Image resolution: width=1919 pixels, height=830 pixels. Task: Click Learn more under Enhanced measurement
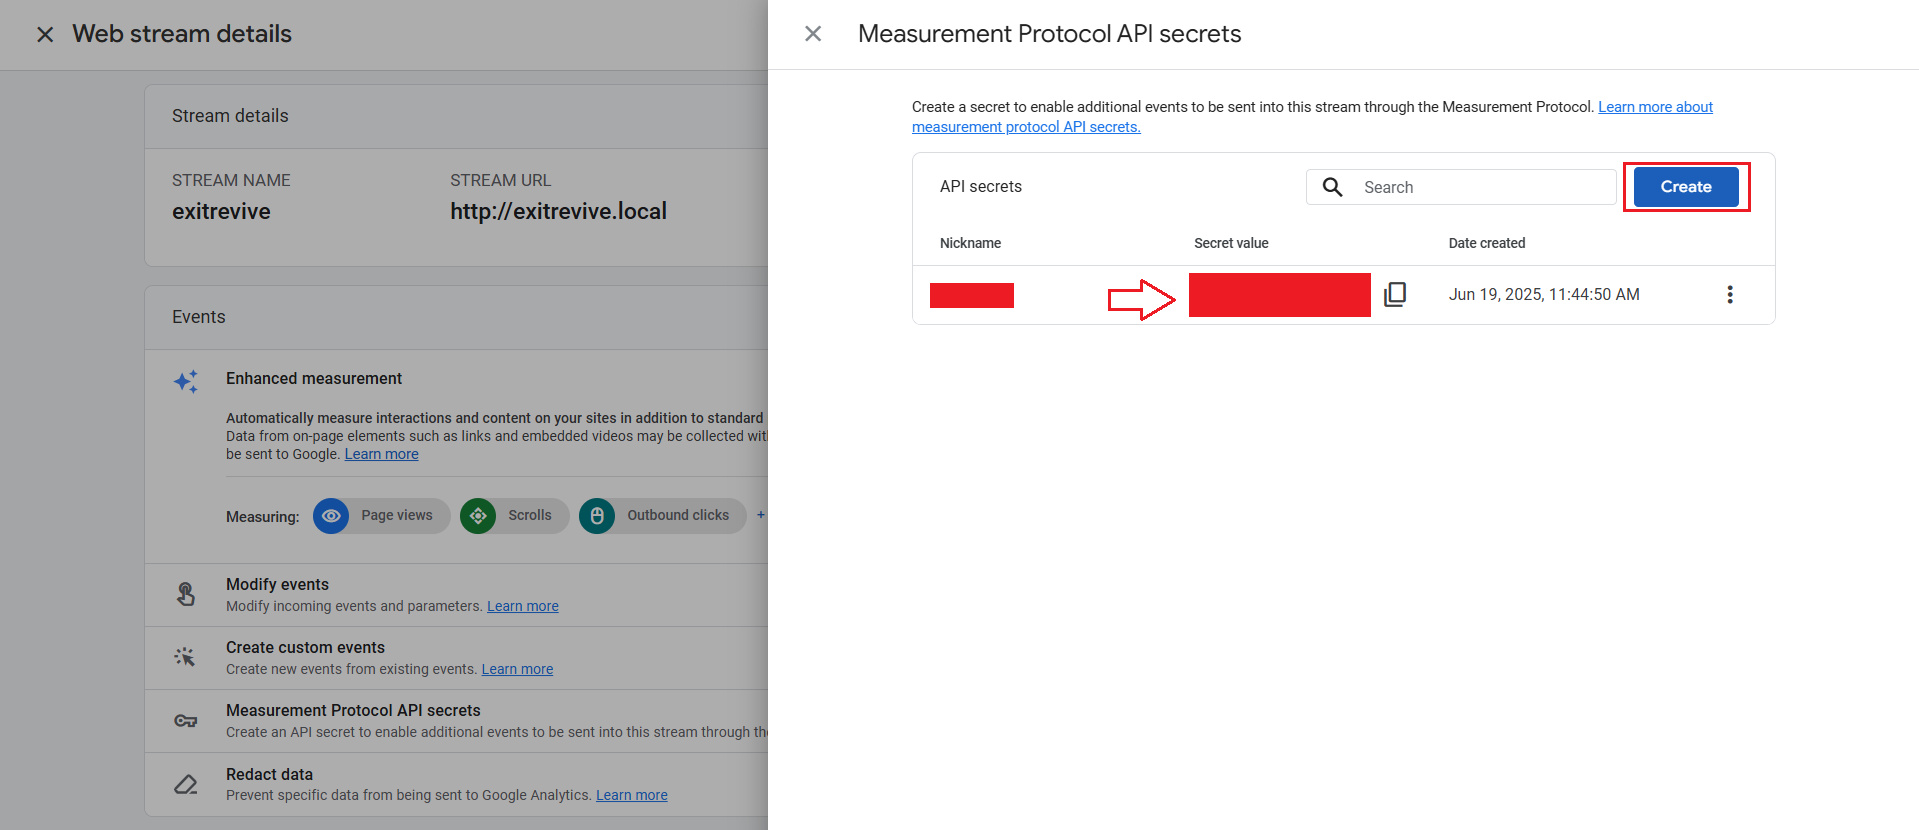point(381,453)
